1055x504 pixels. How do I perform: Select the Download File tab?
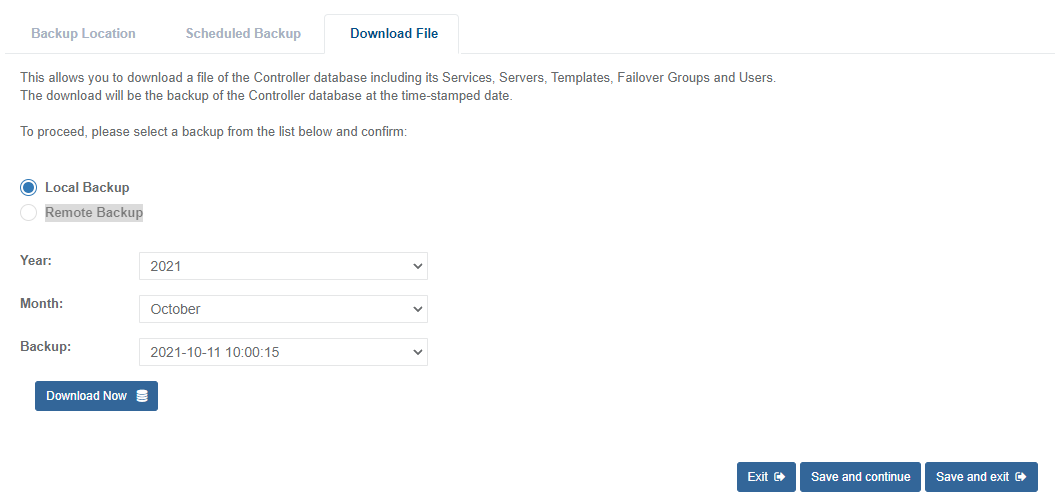coord(394,34)
